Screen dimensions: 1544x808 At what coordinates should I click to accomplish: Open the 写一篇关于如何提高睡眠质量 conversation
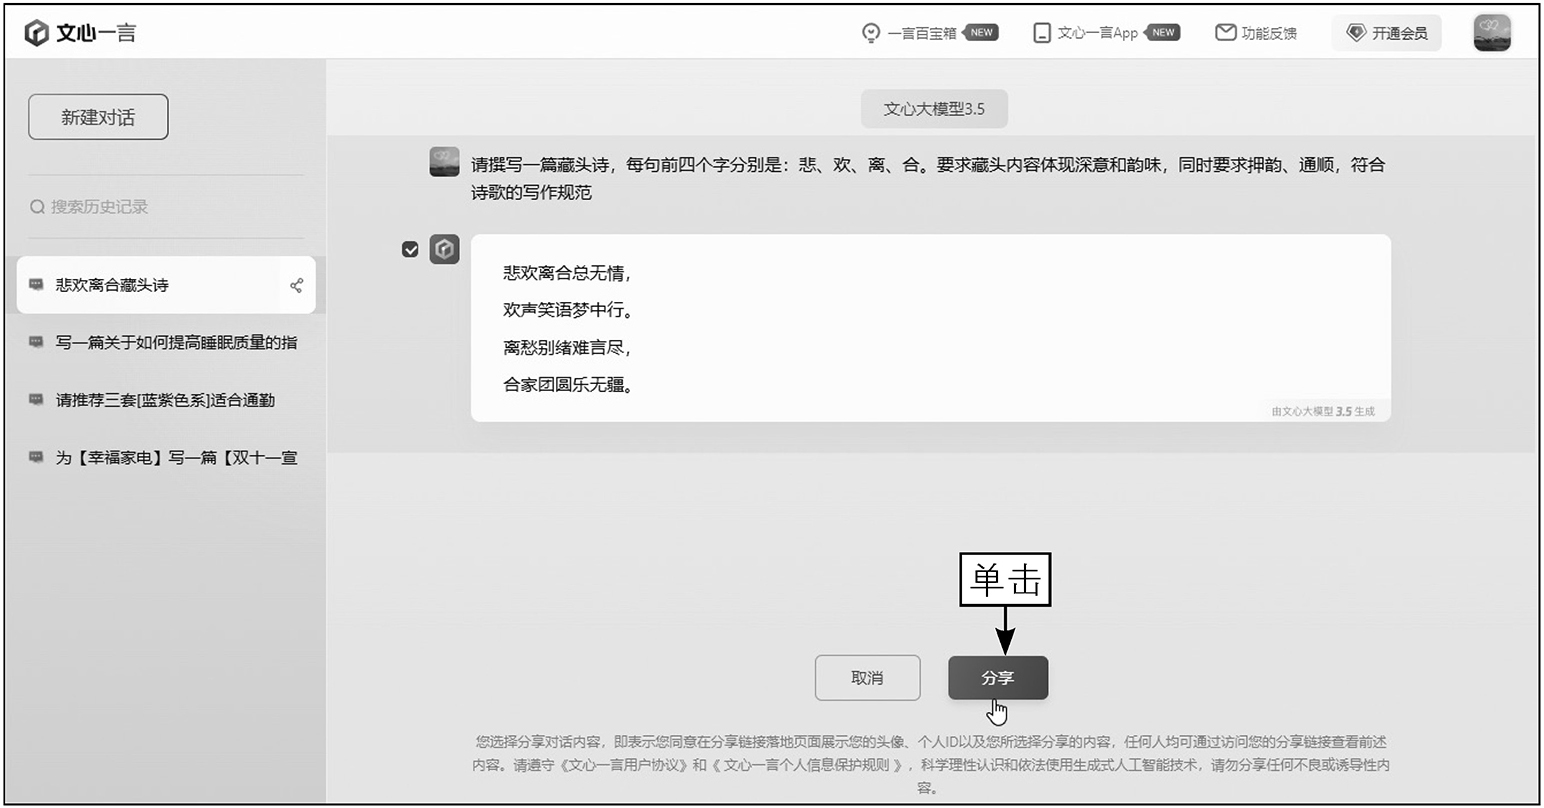pos(166,342)
